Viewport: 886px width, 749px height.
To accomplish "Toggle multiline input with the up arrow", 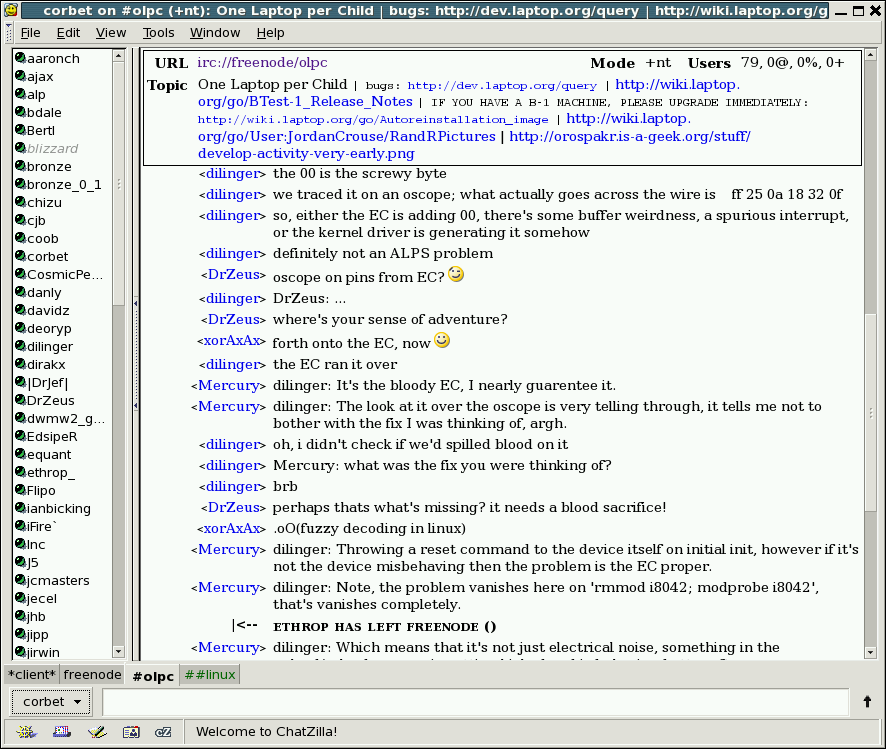I will click(867, 702).
